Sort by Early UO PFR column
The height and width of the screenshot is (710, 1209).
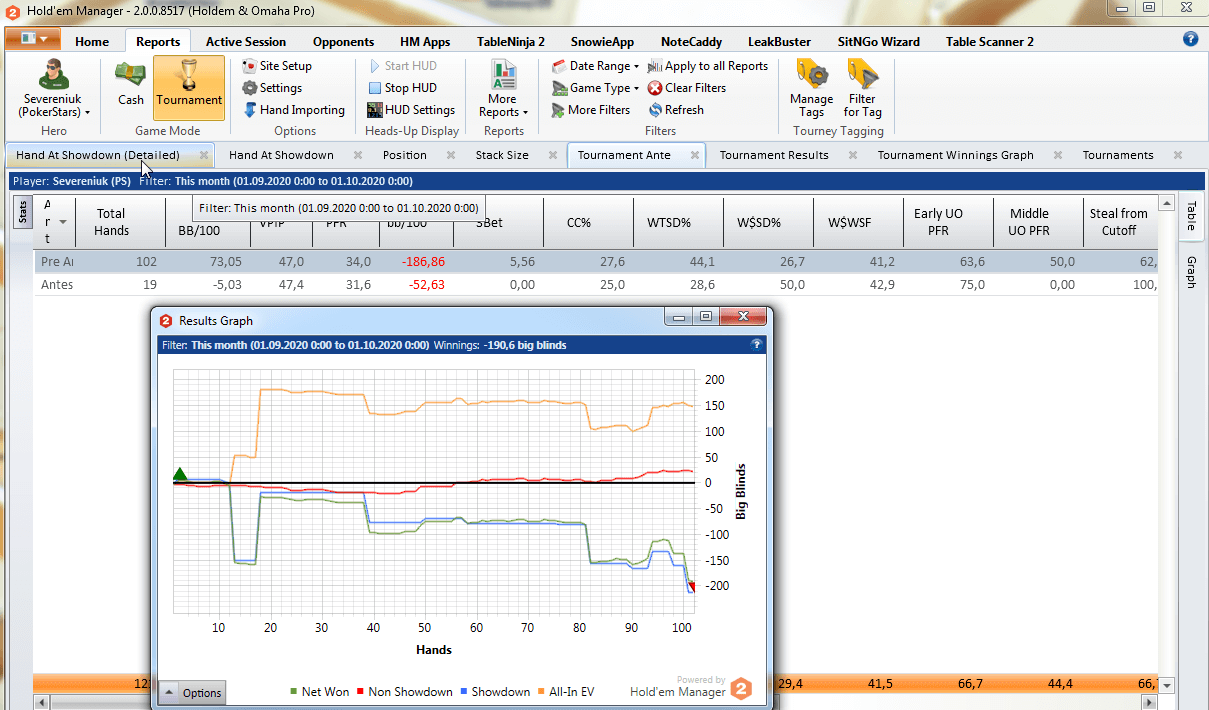click(x=948, y=221)
